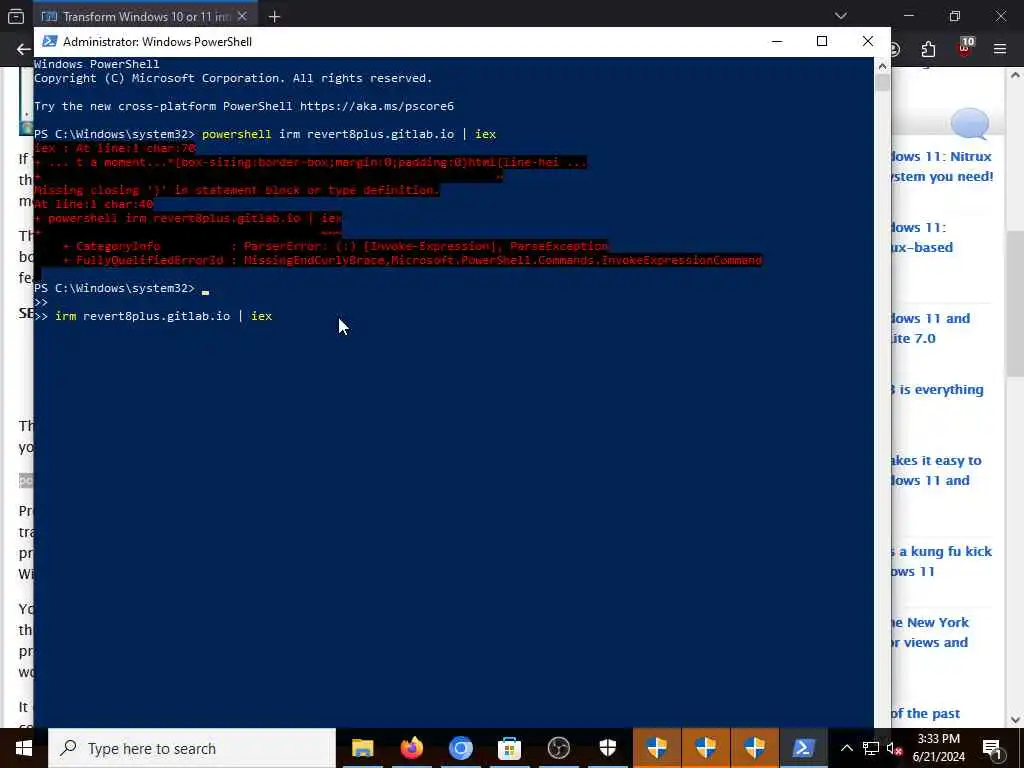Click the muted volume tray icon
Screen dimensions: 1024x768
pyautogui.click(x=894, y=749)
